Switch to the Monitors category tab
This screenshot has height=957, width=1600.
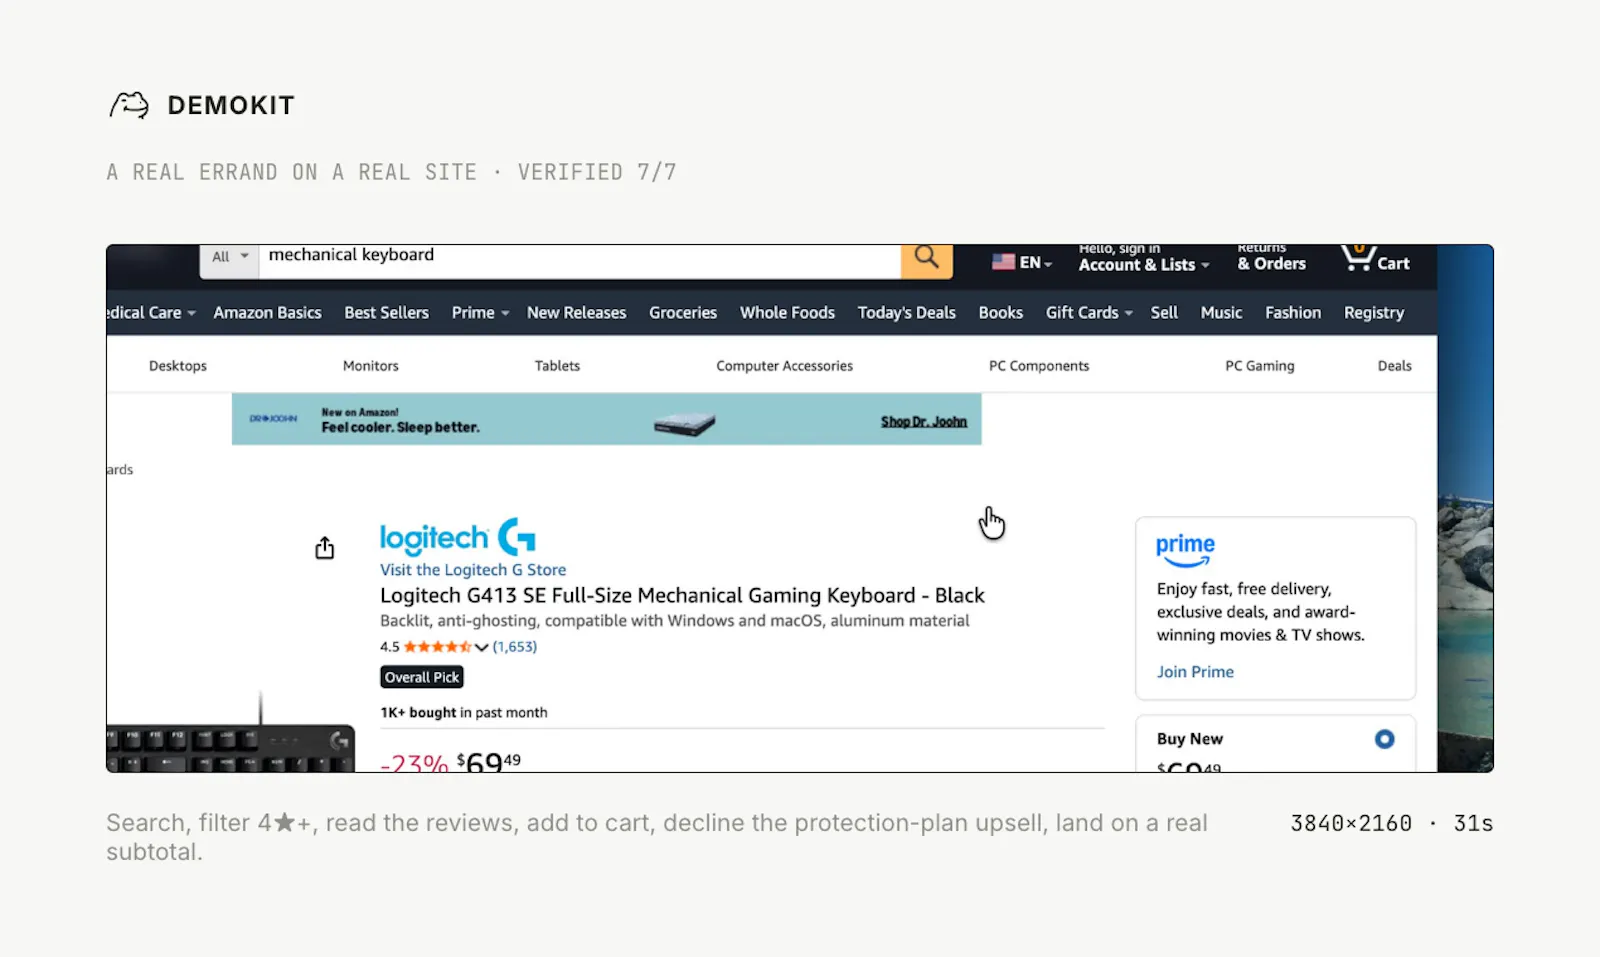point(371,366)
